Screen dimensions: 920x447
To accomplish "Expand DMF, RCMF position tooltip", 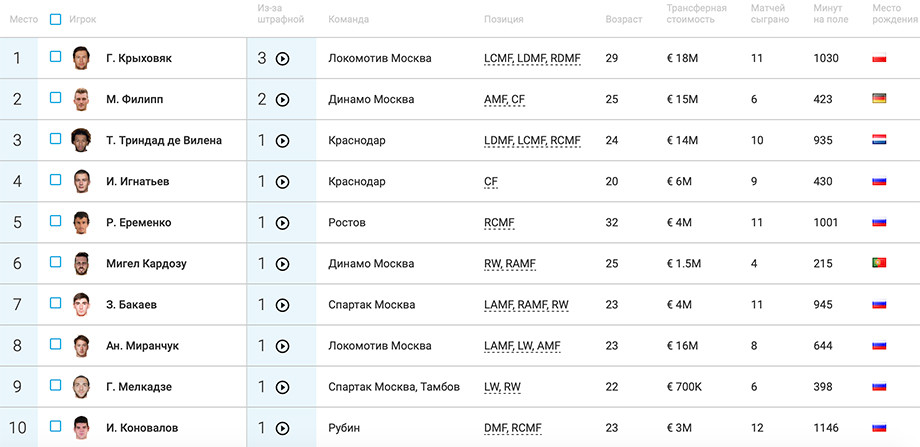I will pyautogui.click(x=513, y=428).
